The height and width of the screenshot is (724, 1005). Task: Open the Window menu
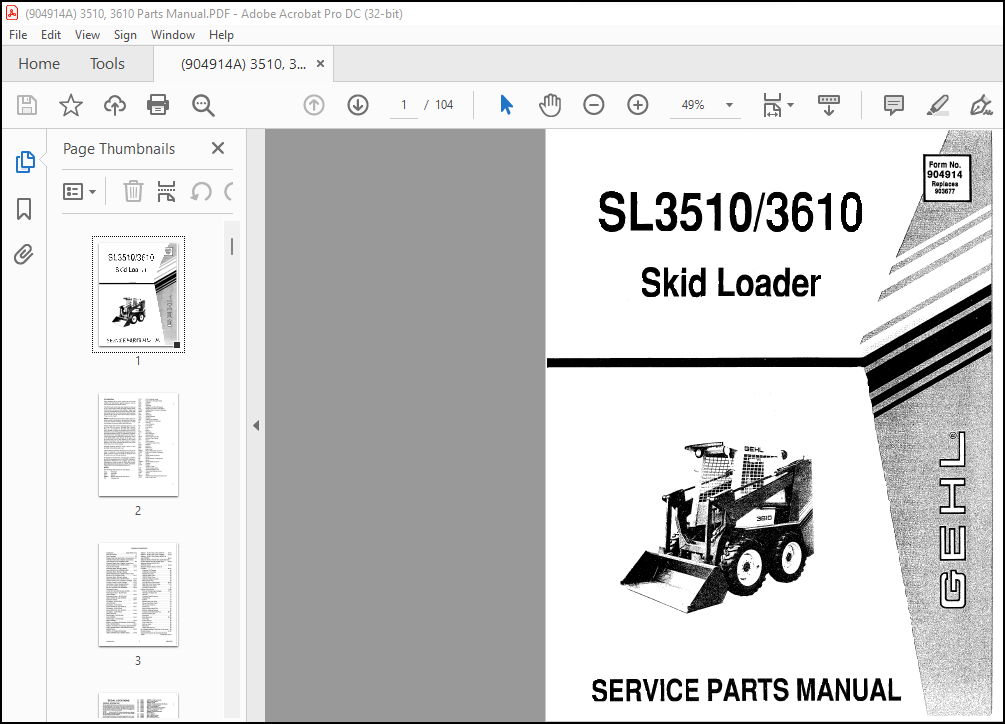click(x=172, y=35)
